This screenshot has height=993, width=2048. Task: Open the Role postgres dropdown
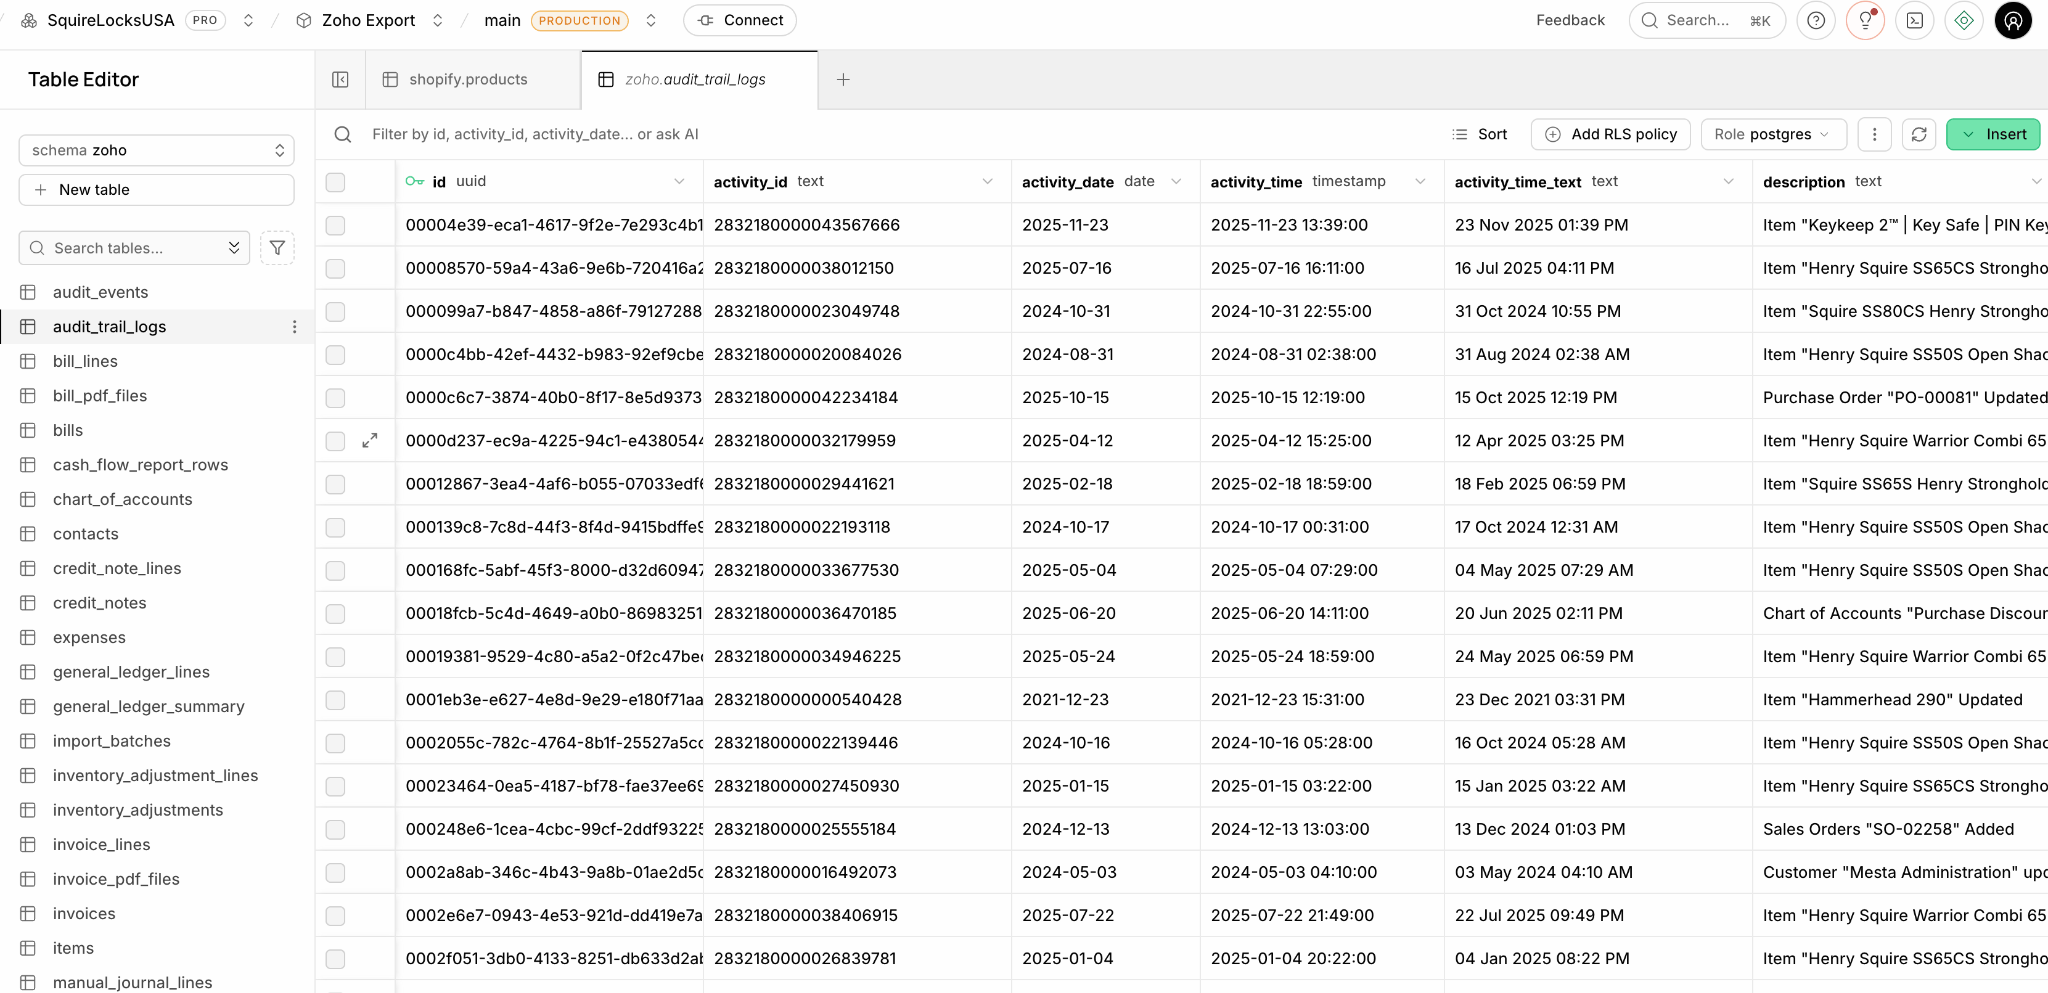tap(1772, 134)
